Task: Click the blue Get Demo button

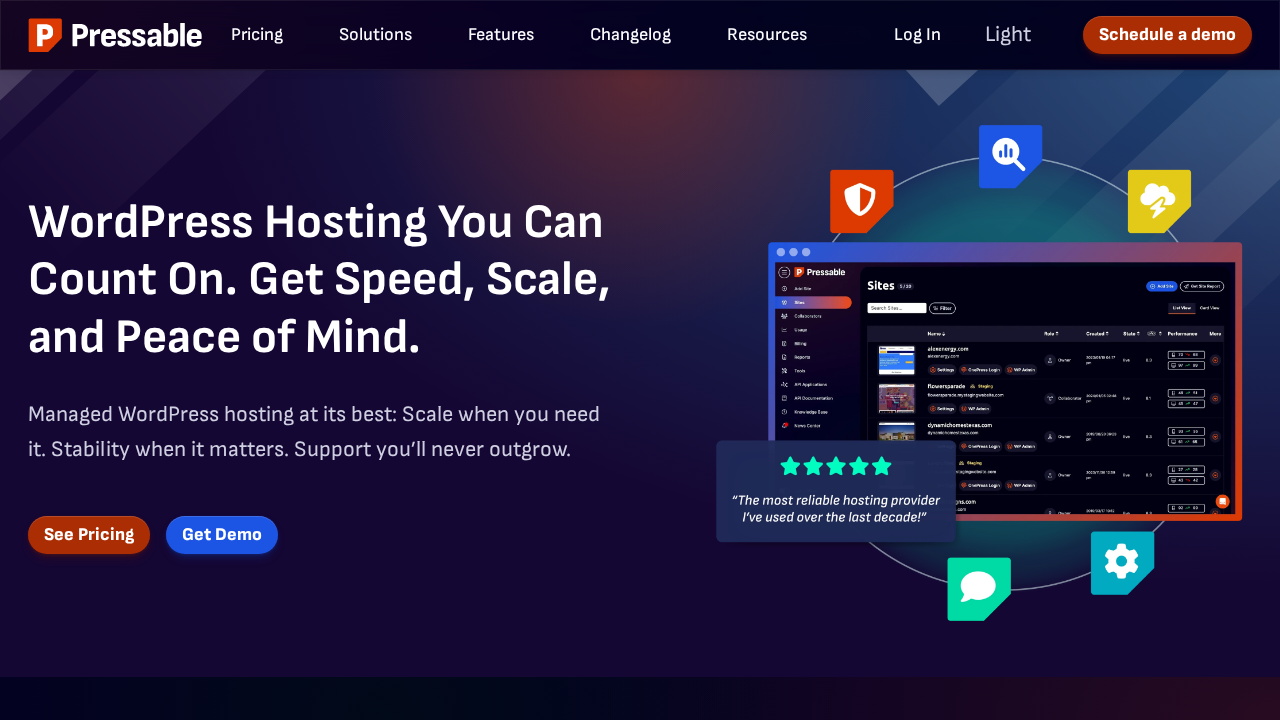Action: tap(221, 535)
